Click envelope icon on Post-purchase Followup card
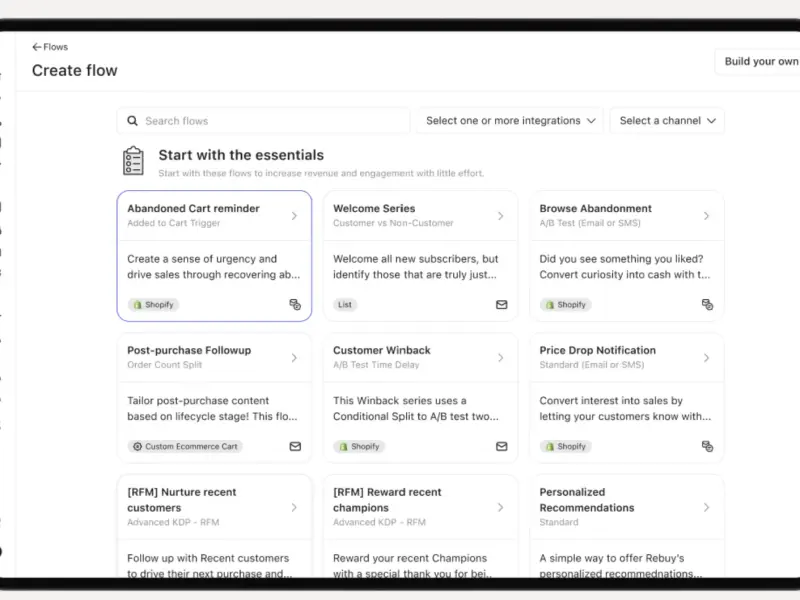Image resolution: width=800 pixels, height=600 pixels. [x=295, y=446]
